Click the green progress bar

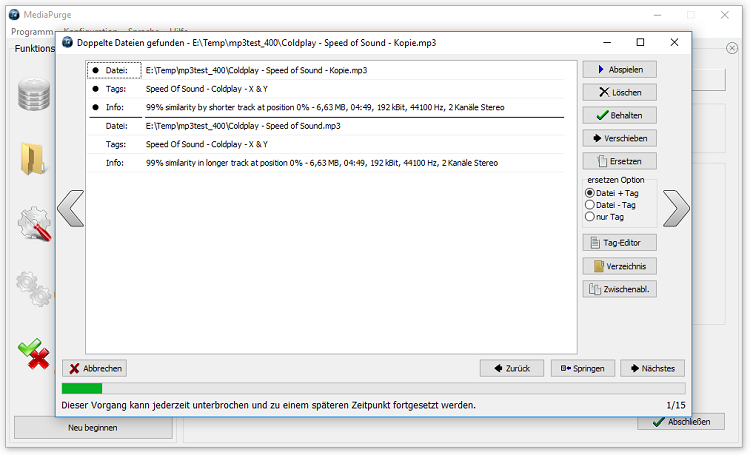pos(374,388)
